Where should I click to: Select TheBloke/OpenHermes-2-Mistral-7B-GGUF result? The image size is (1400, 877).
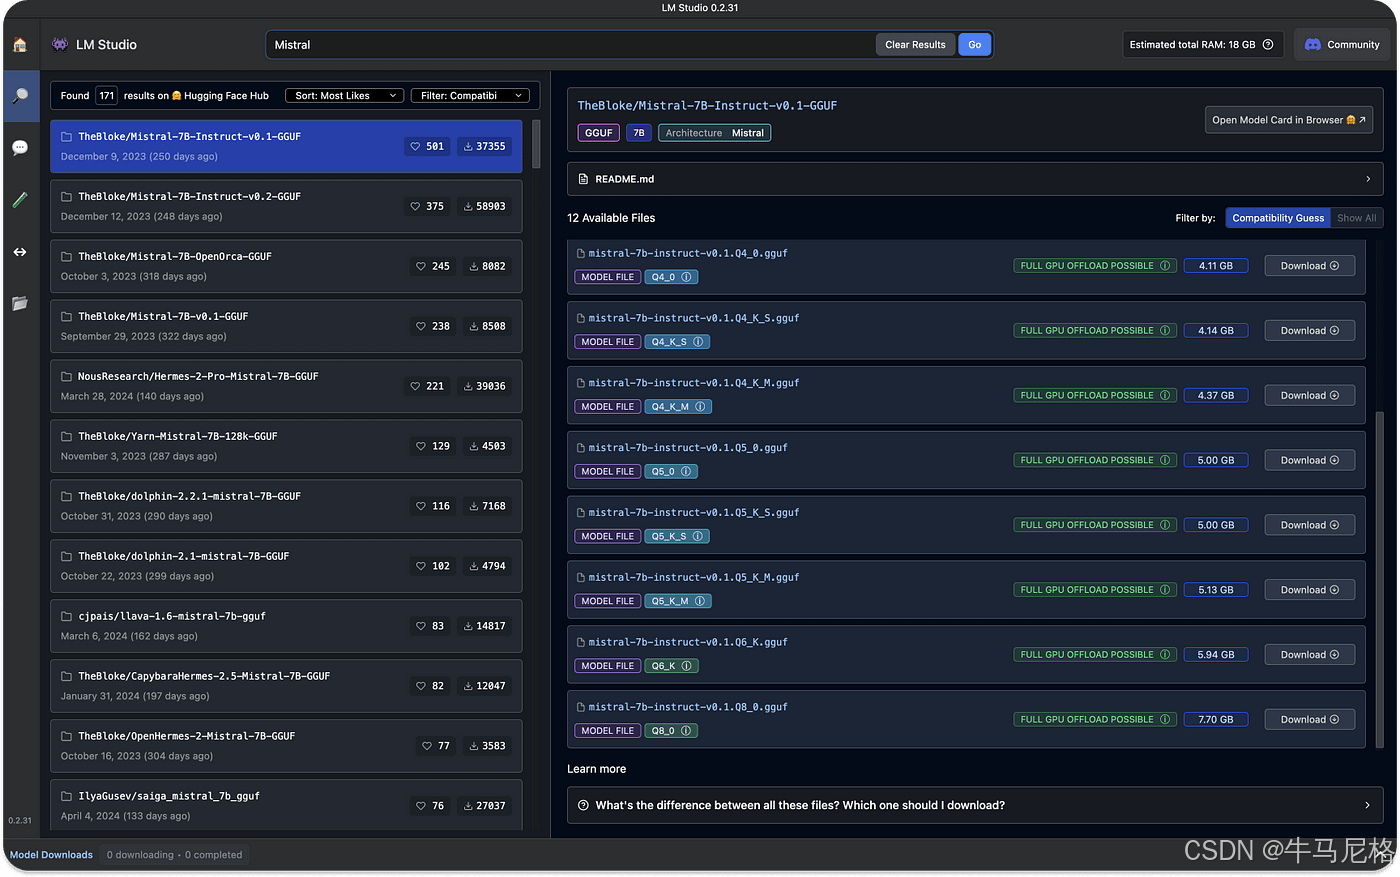click(286, 746)
